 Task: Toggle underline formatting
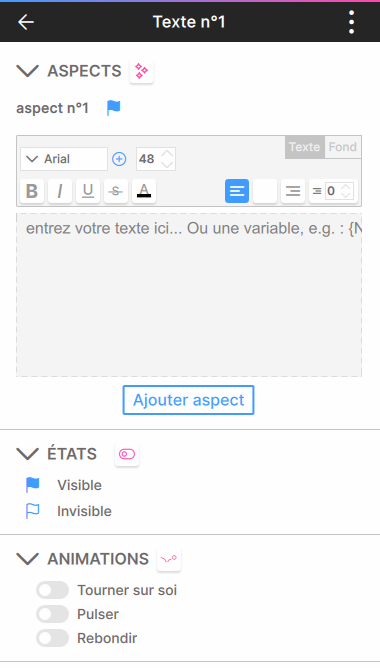pyautogui.click(x=88, y=191)
